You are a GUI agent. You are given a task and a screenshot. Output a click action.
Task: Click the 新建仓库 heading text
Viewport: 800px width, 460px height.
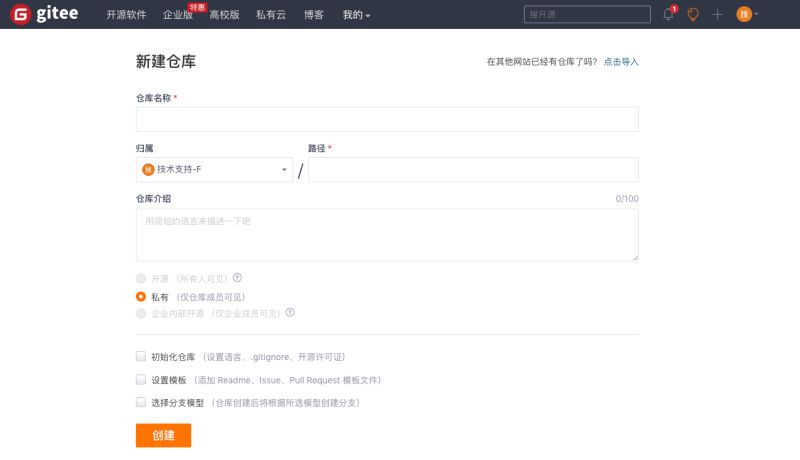166,61
